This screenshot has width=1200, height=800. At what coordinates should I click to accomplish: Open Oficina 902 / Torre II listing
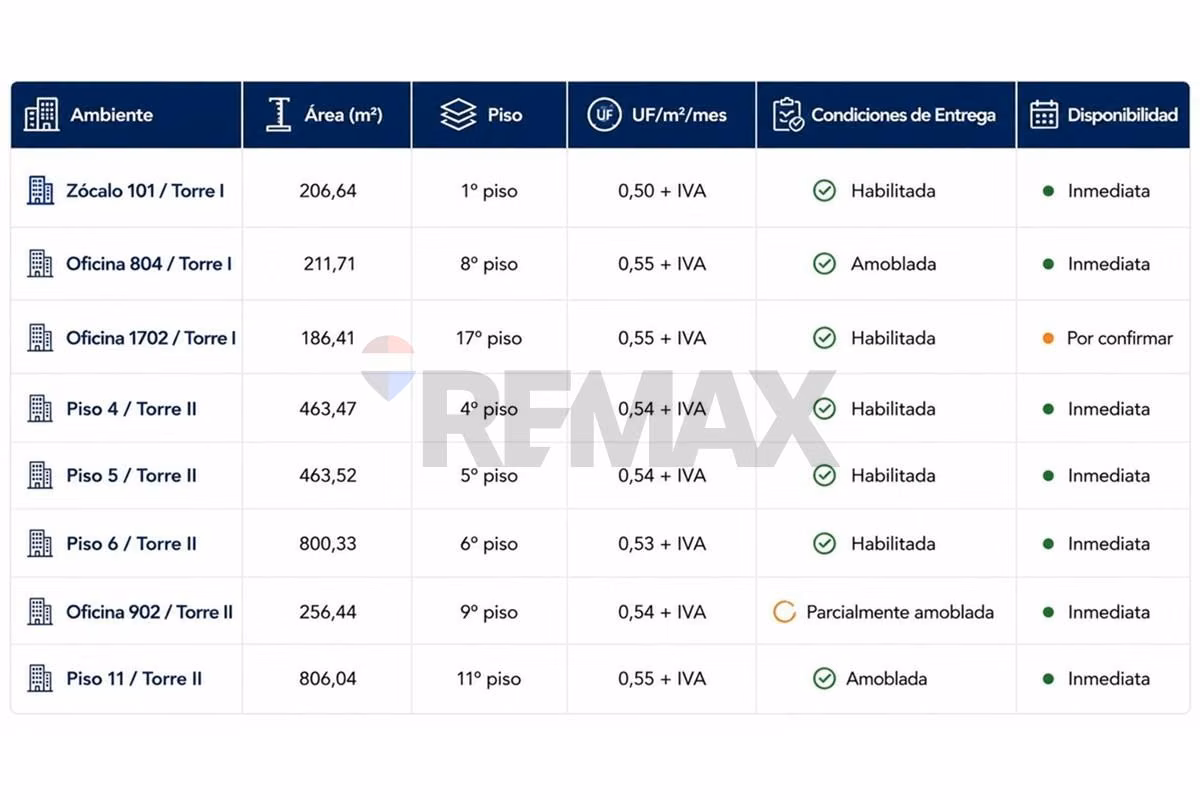tap(150, 612)
